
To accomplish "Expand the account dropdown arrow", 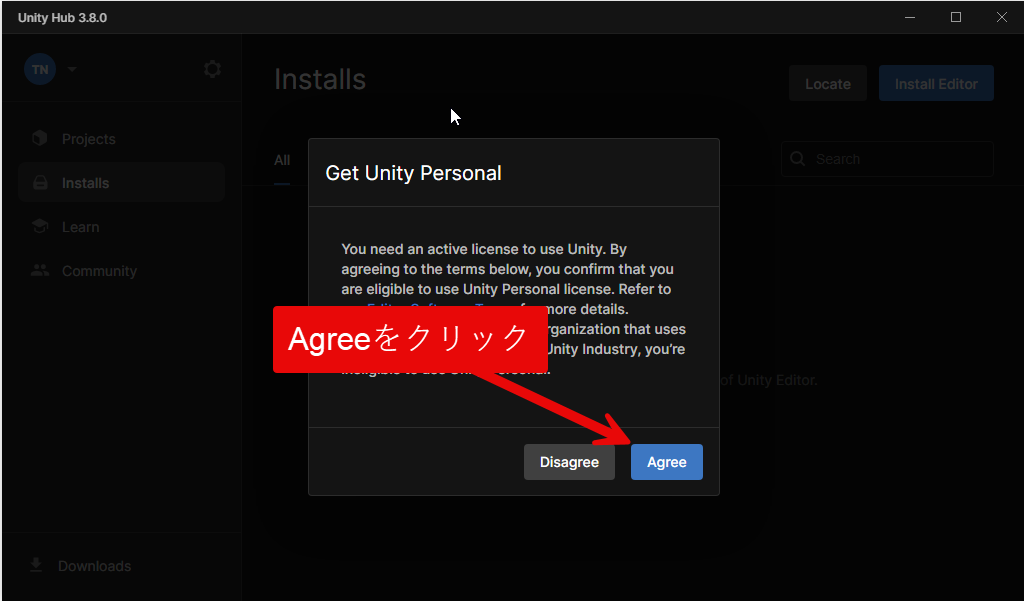I will click(72, 69).
